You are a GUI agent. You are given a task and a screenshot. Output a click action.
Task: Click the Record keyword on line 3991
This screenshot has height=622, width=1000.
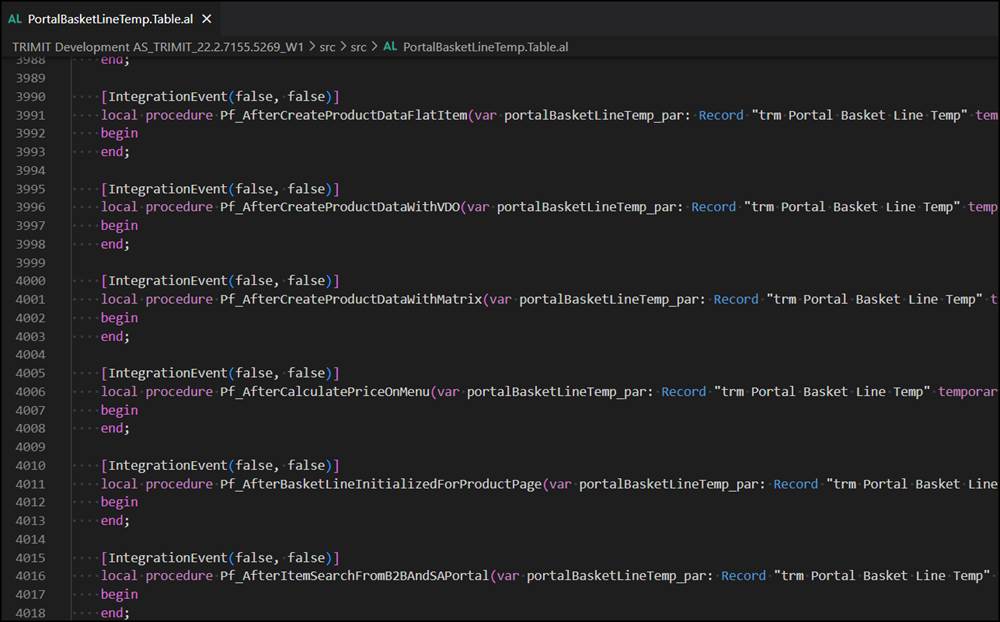tap(720, 114)
